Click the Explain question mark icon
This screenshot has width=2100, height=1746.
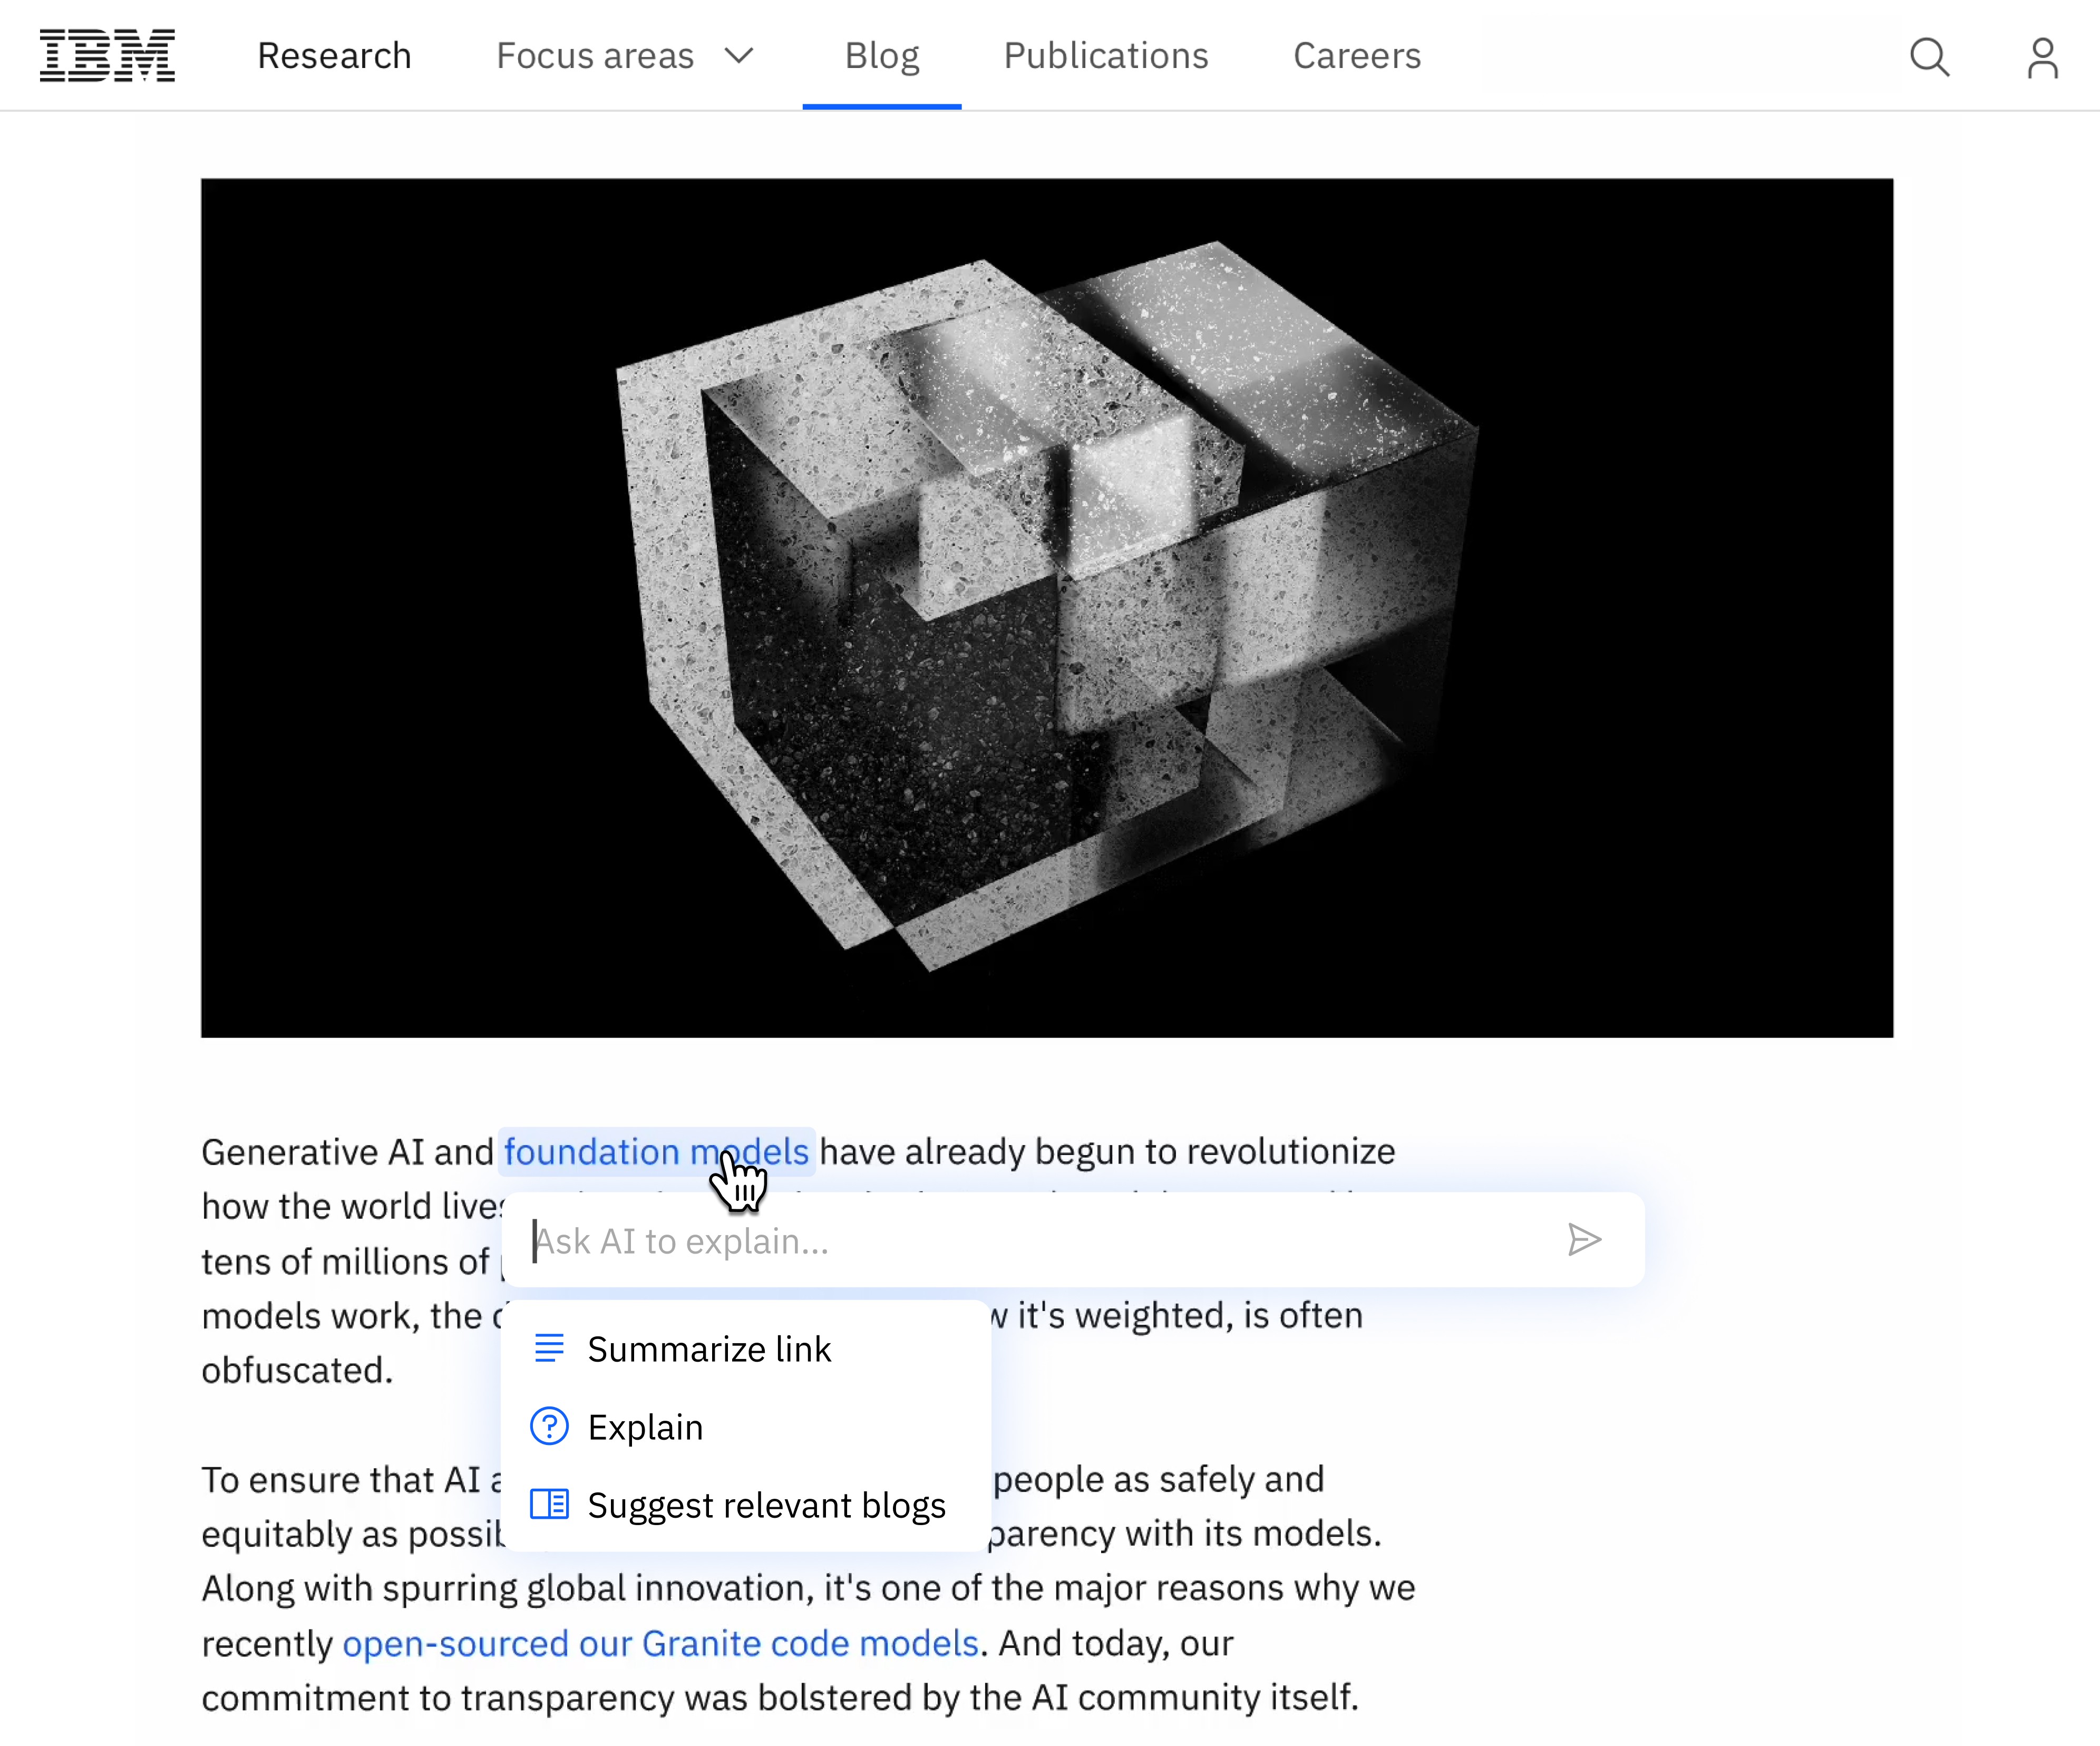coord(549,1426)
